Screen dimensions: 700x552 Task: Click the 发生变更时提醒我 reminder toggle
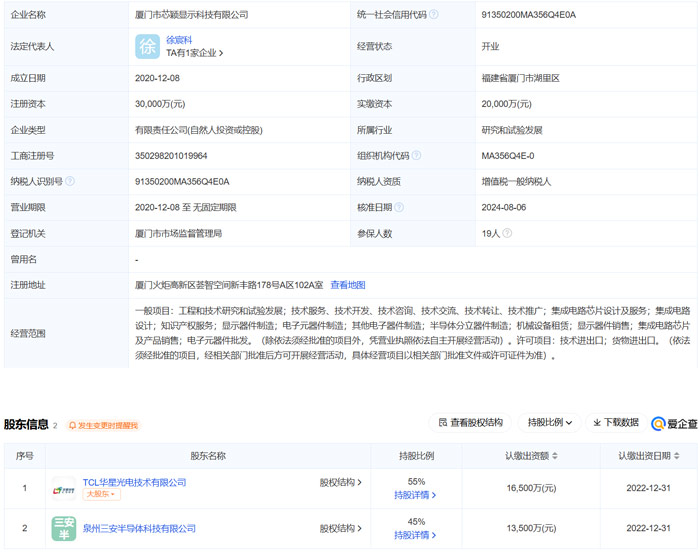point(104,425)
